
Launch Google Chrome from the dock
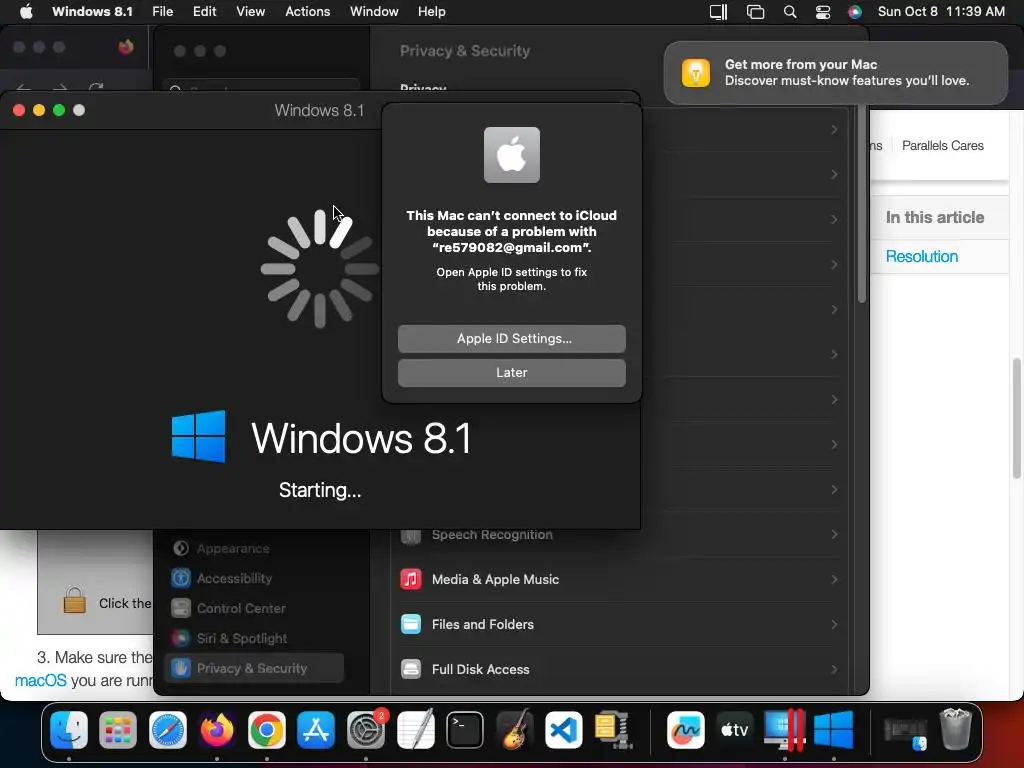266,729
